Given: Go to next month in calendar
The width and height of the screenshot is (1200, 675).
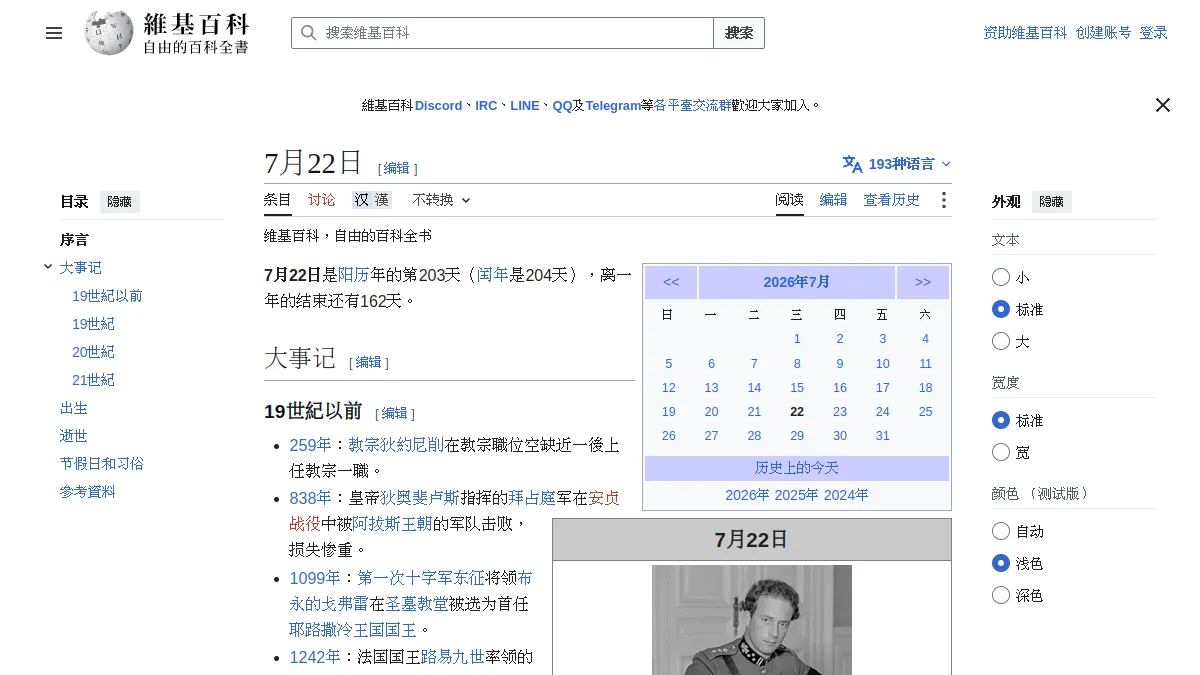Looking at the screenshot, I should point(923,282).
